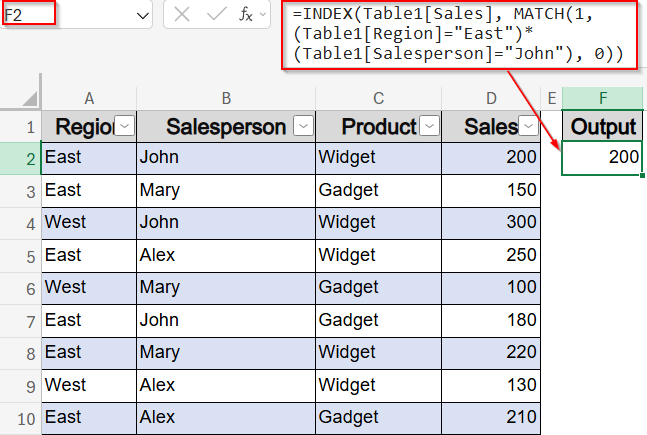Click Mary in row 3

(x=226, y=191)
